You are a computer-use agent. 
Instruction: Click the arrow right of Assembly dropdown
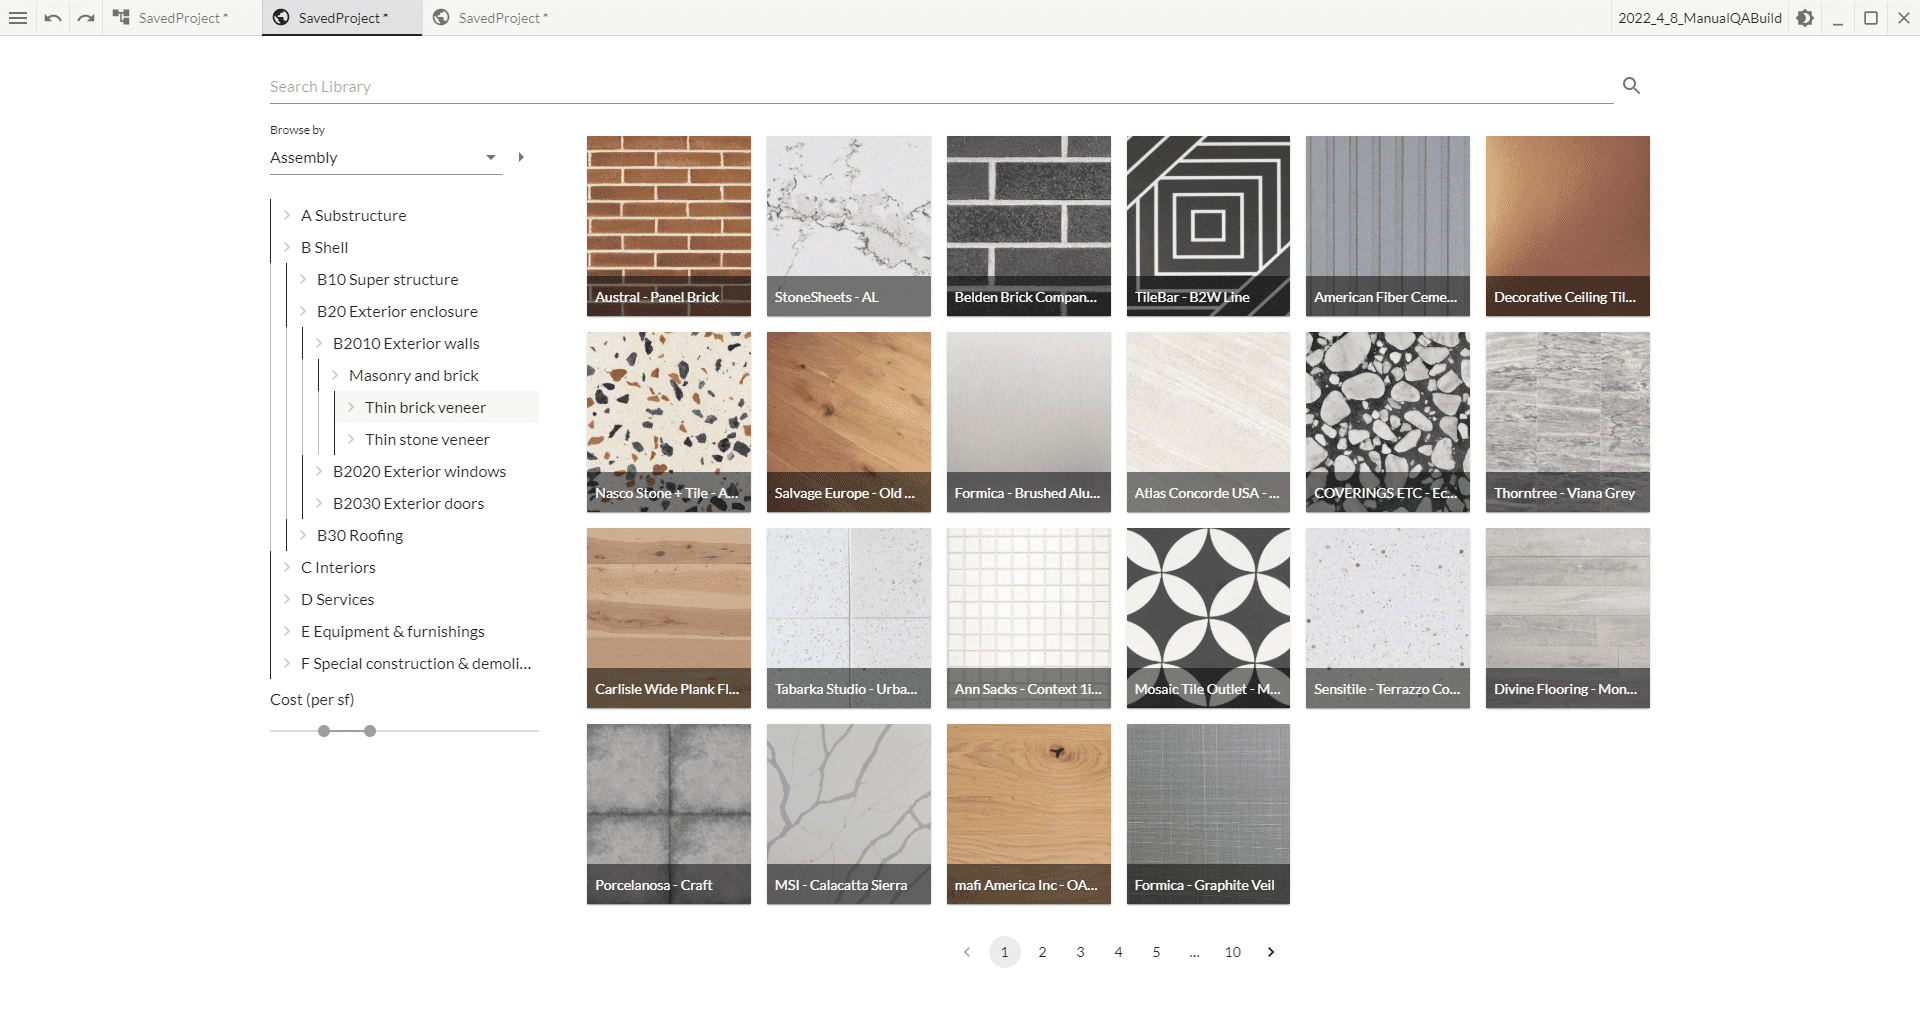521,157
